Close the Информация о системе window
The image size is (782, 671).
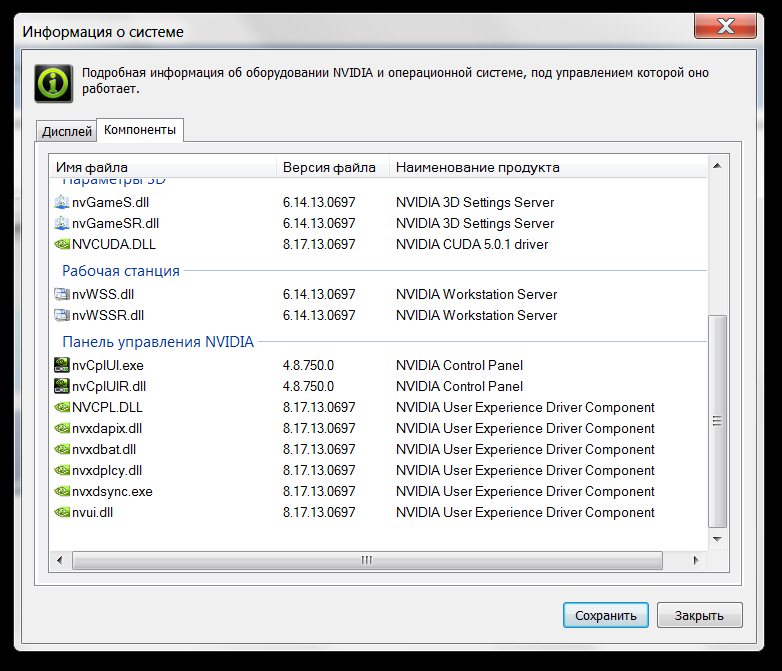tap(726, 25)
